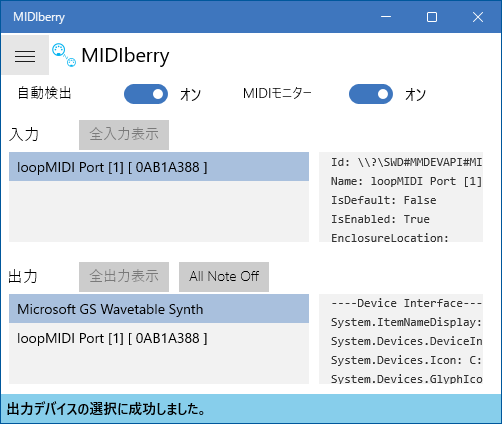Click System.ItemNameDisplay property in output details
This screenshot has height=424, width=502.
click(406, 322)
